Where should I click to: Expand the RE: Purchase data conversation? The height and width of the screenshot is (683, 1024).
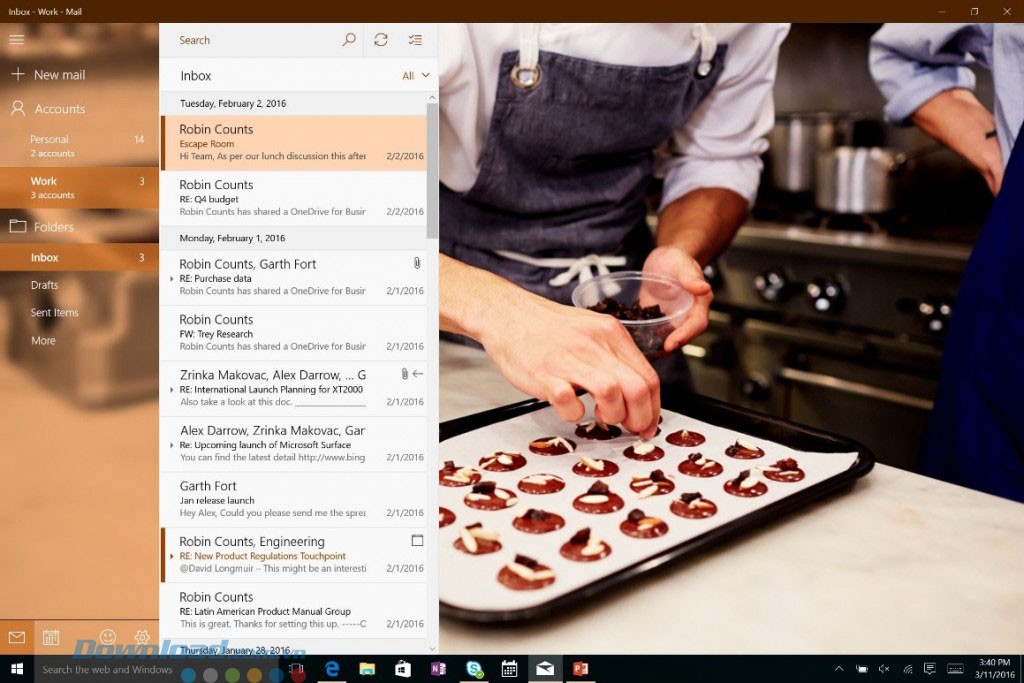tap(172, 279)
